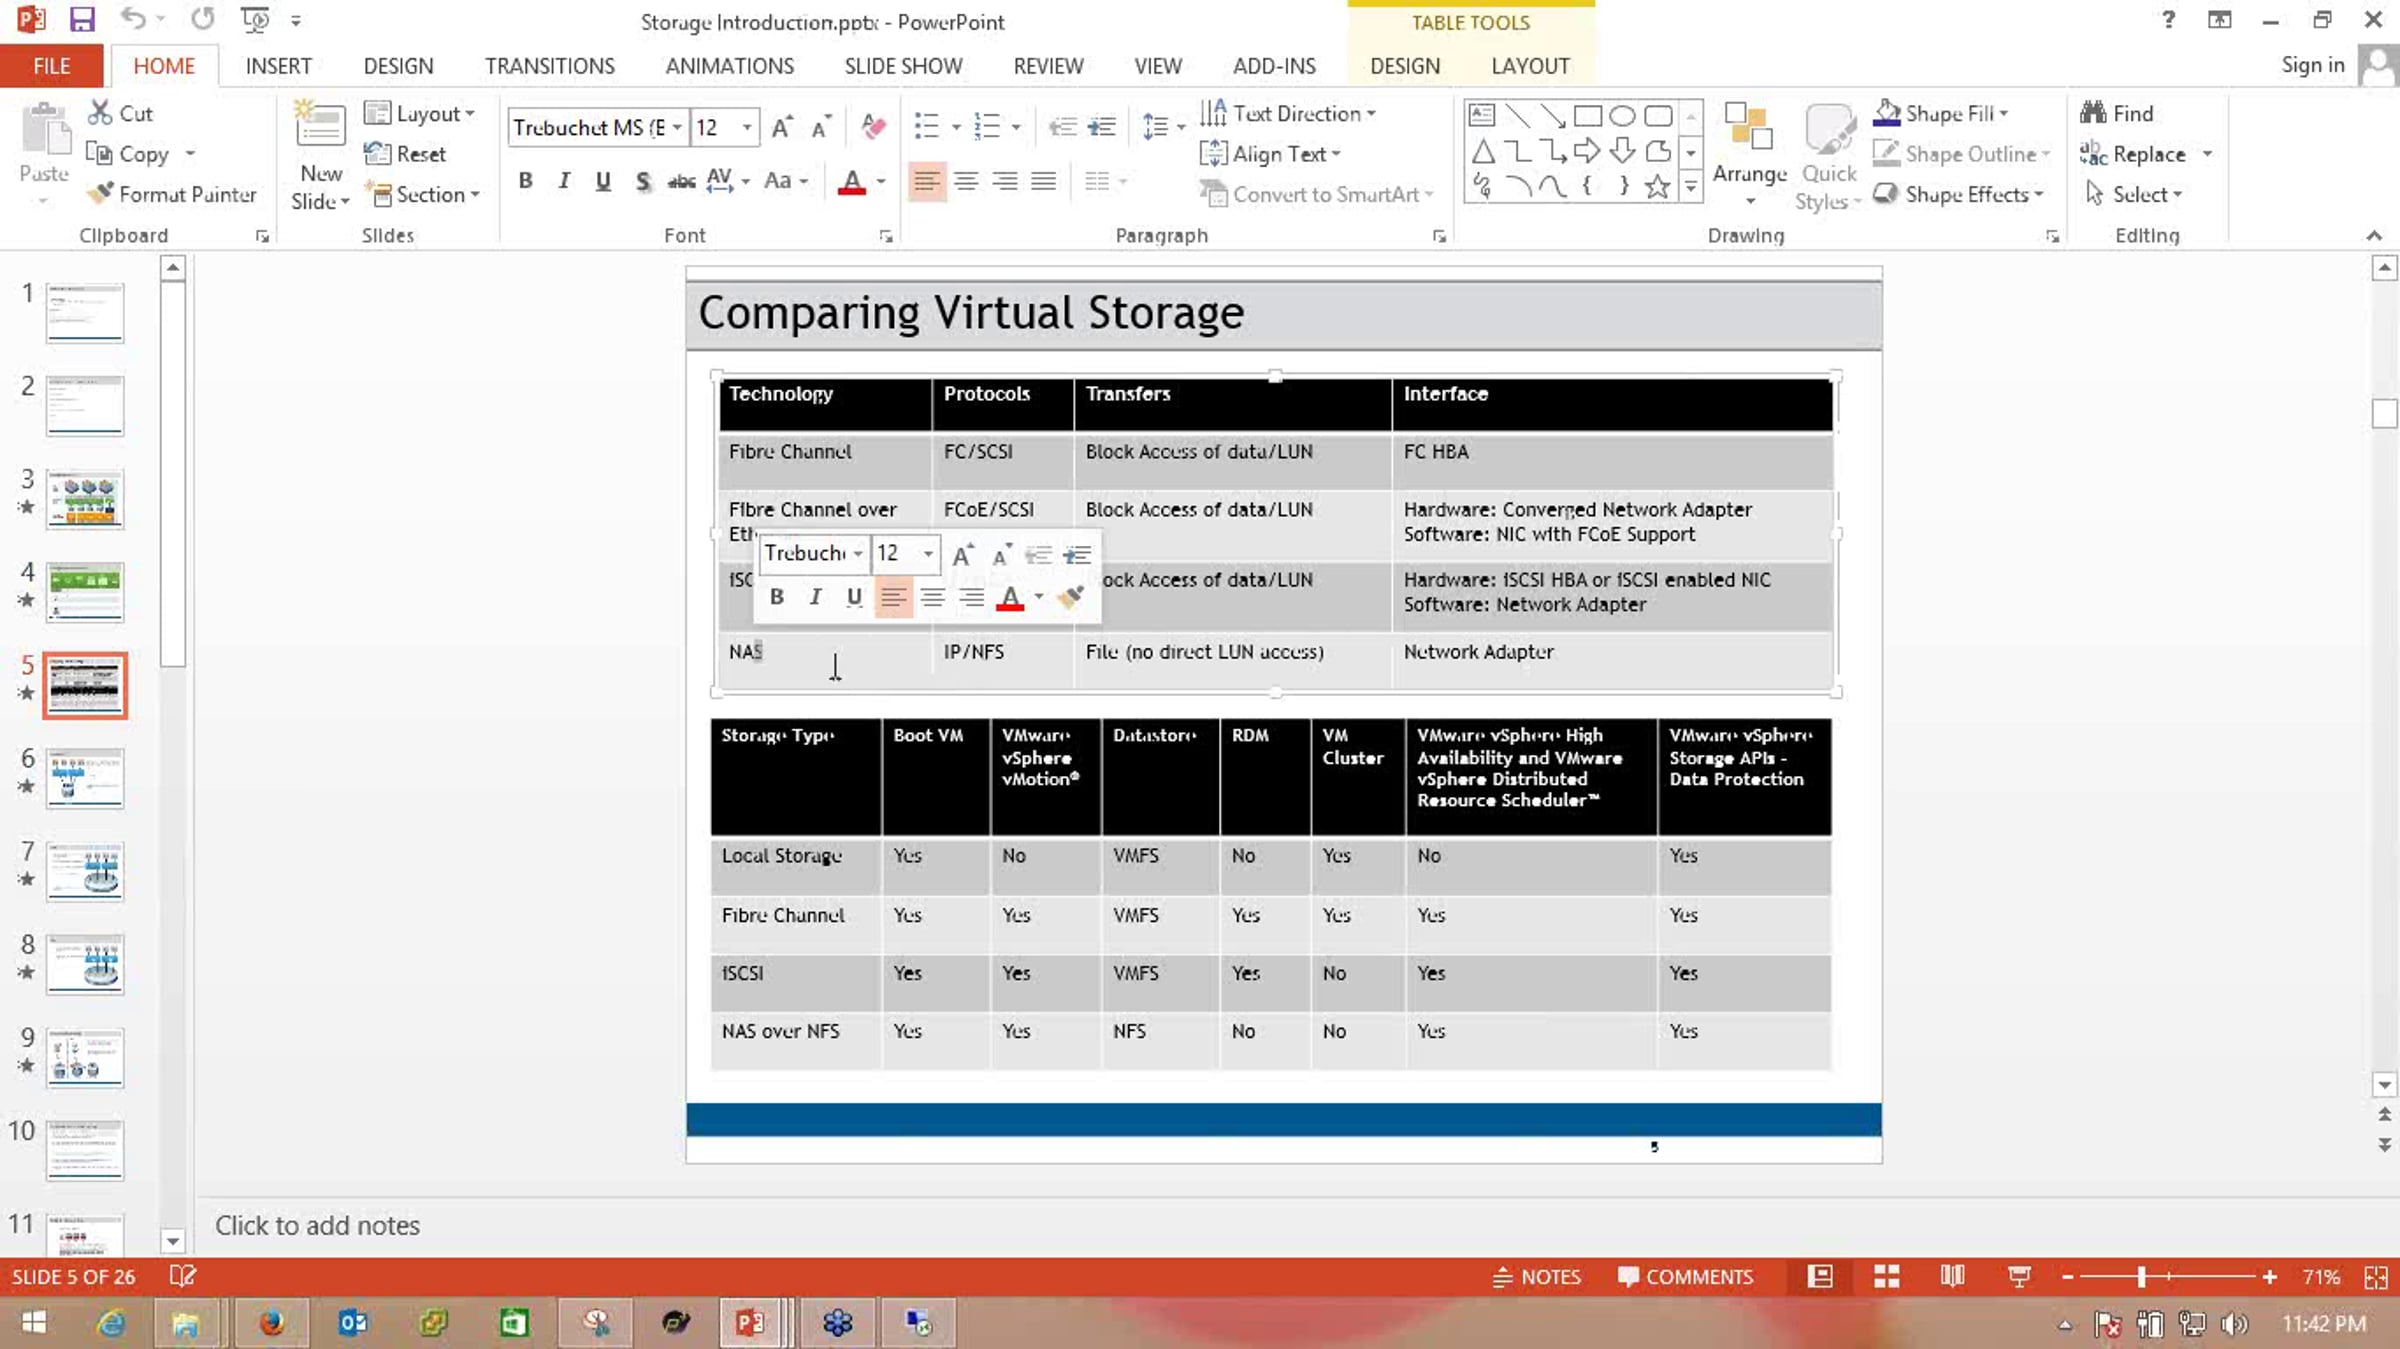The height and width of the screenshot is (1349, 2400).
Task: Toggle Bold in the floating mini toolbar
Action: (776, 597)
